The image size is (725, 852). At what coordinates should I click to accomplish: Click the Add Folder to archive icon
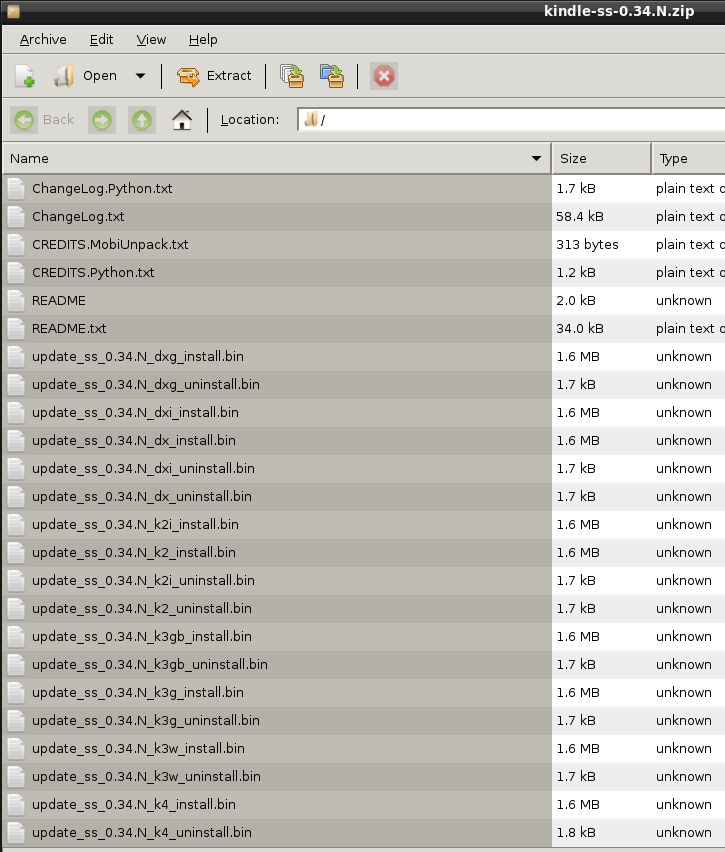coord(332,76)
